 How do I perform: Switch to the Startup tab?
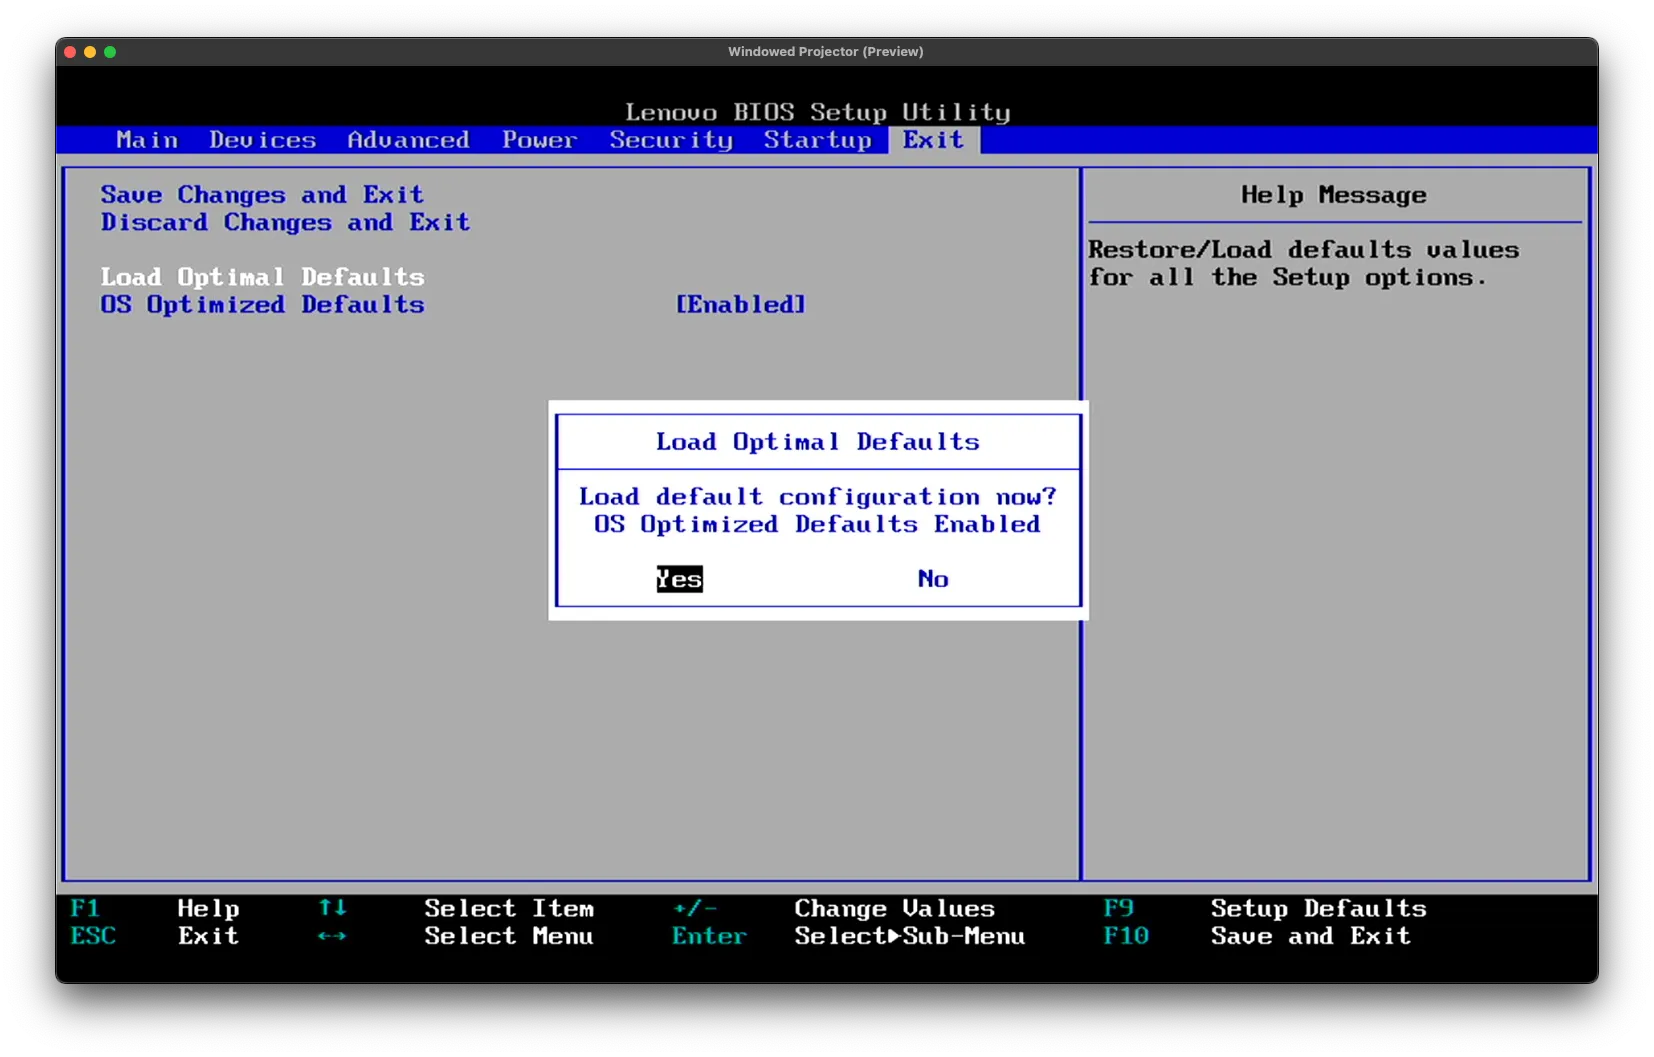point(817,140)
